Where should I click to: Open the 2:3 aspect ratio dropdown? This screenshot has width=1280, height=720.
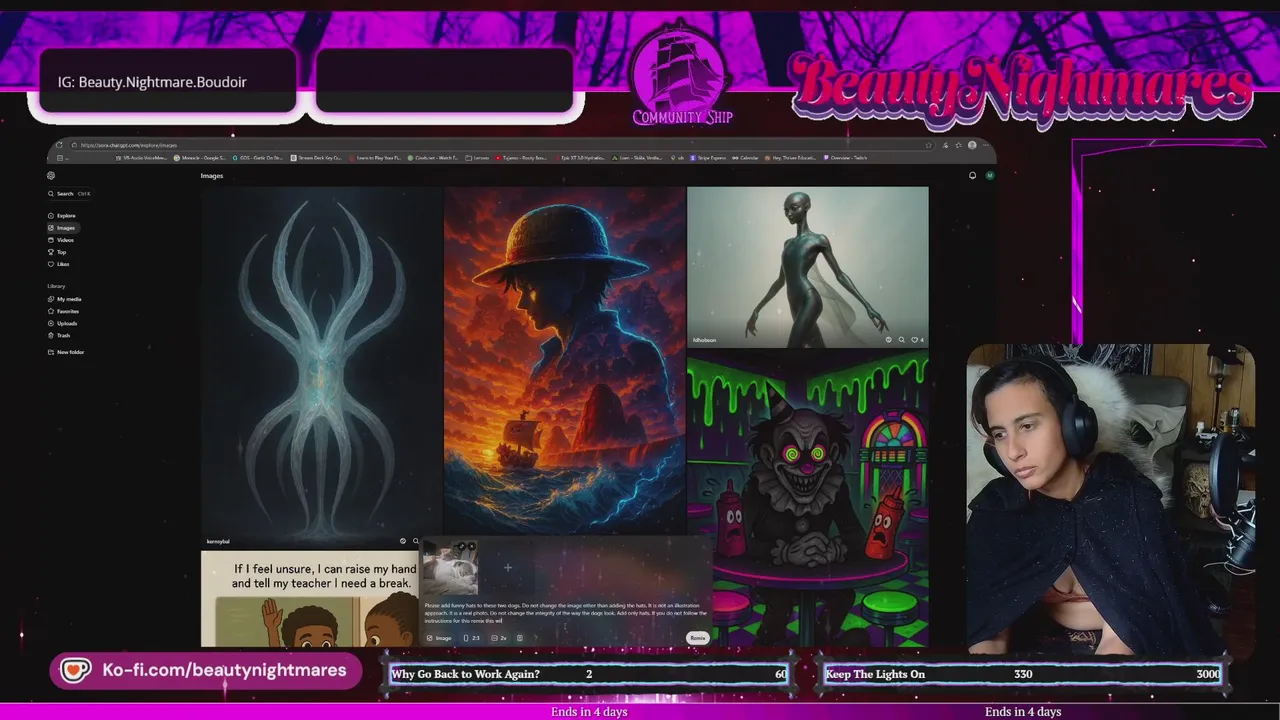click(x=472, y=638)
